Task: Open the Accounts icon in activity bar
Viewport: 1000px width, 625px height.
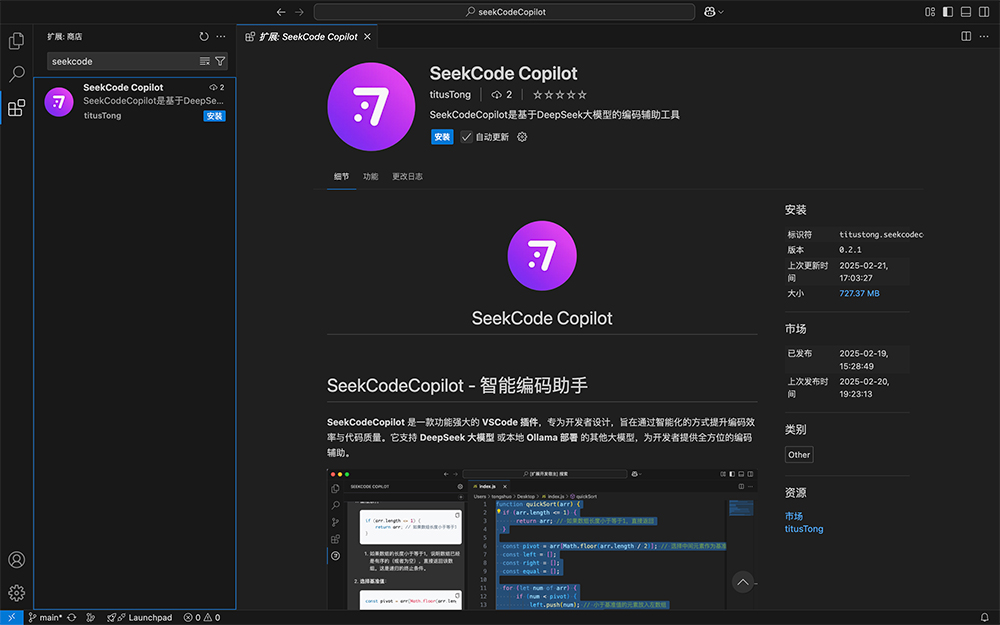Action: tap(16, 560)
